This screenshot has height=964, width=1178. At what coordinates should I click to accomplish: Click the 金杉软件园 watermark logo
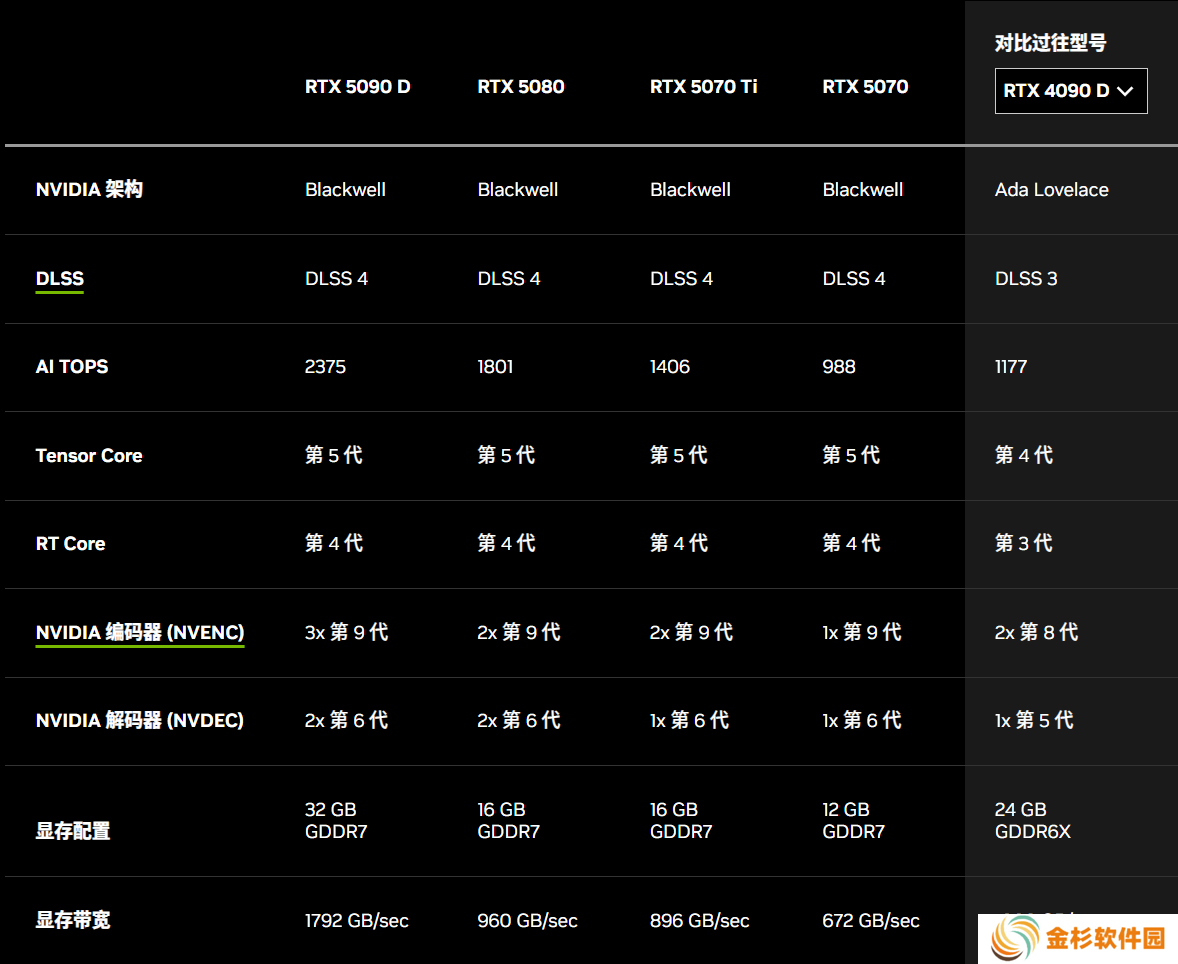click(1078, 938)
